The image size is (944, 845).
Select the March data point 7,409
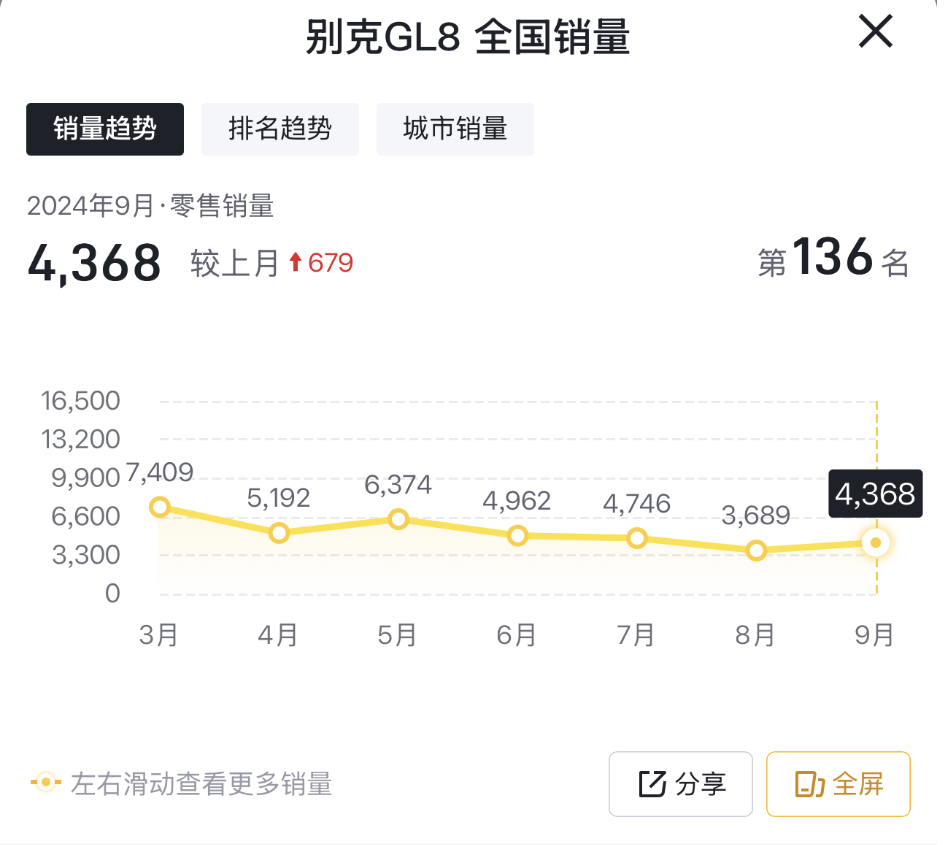[x=159, y=507]
